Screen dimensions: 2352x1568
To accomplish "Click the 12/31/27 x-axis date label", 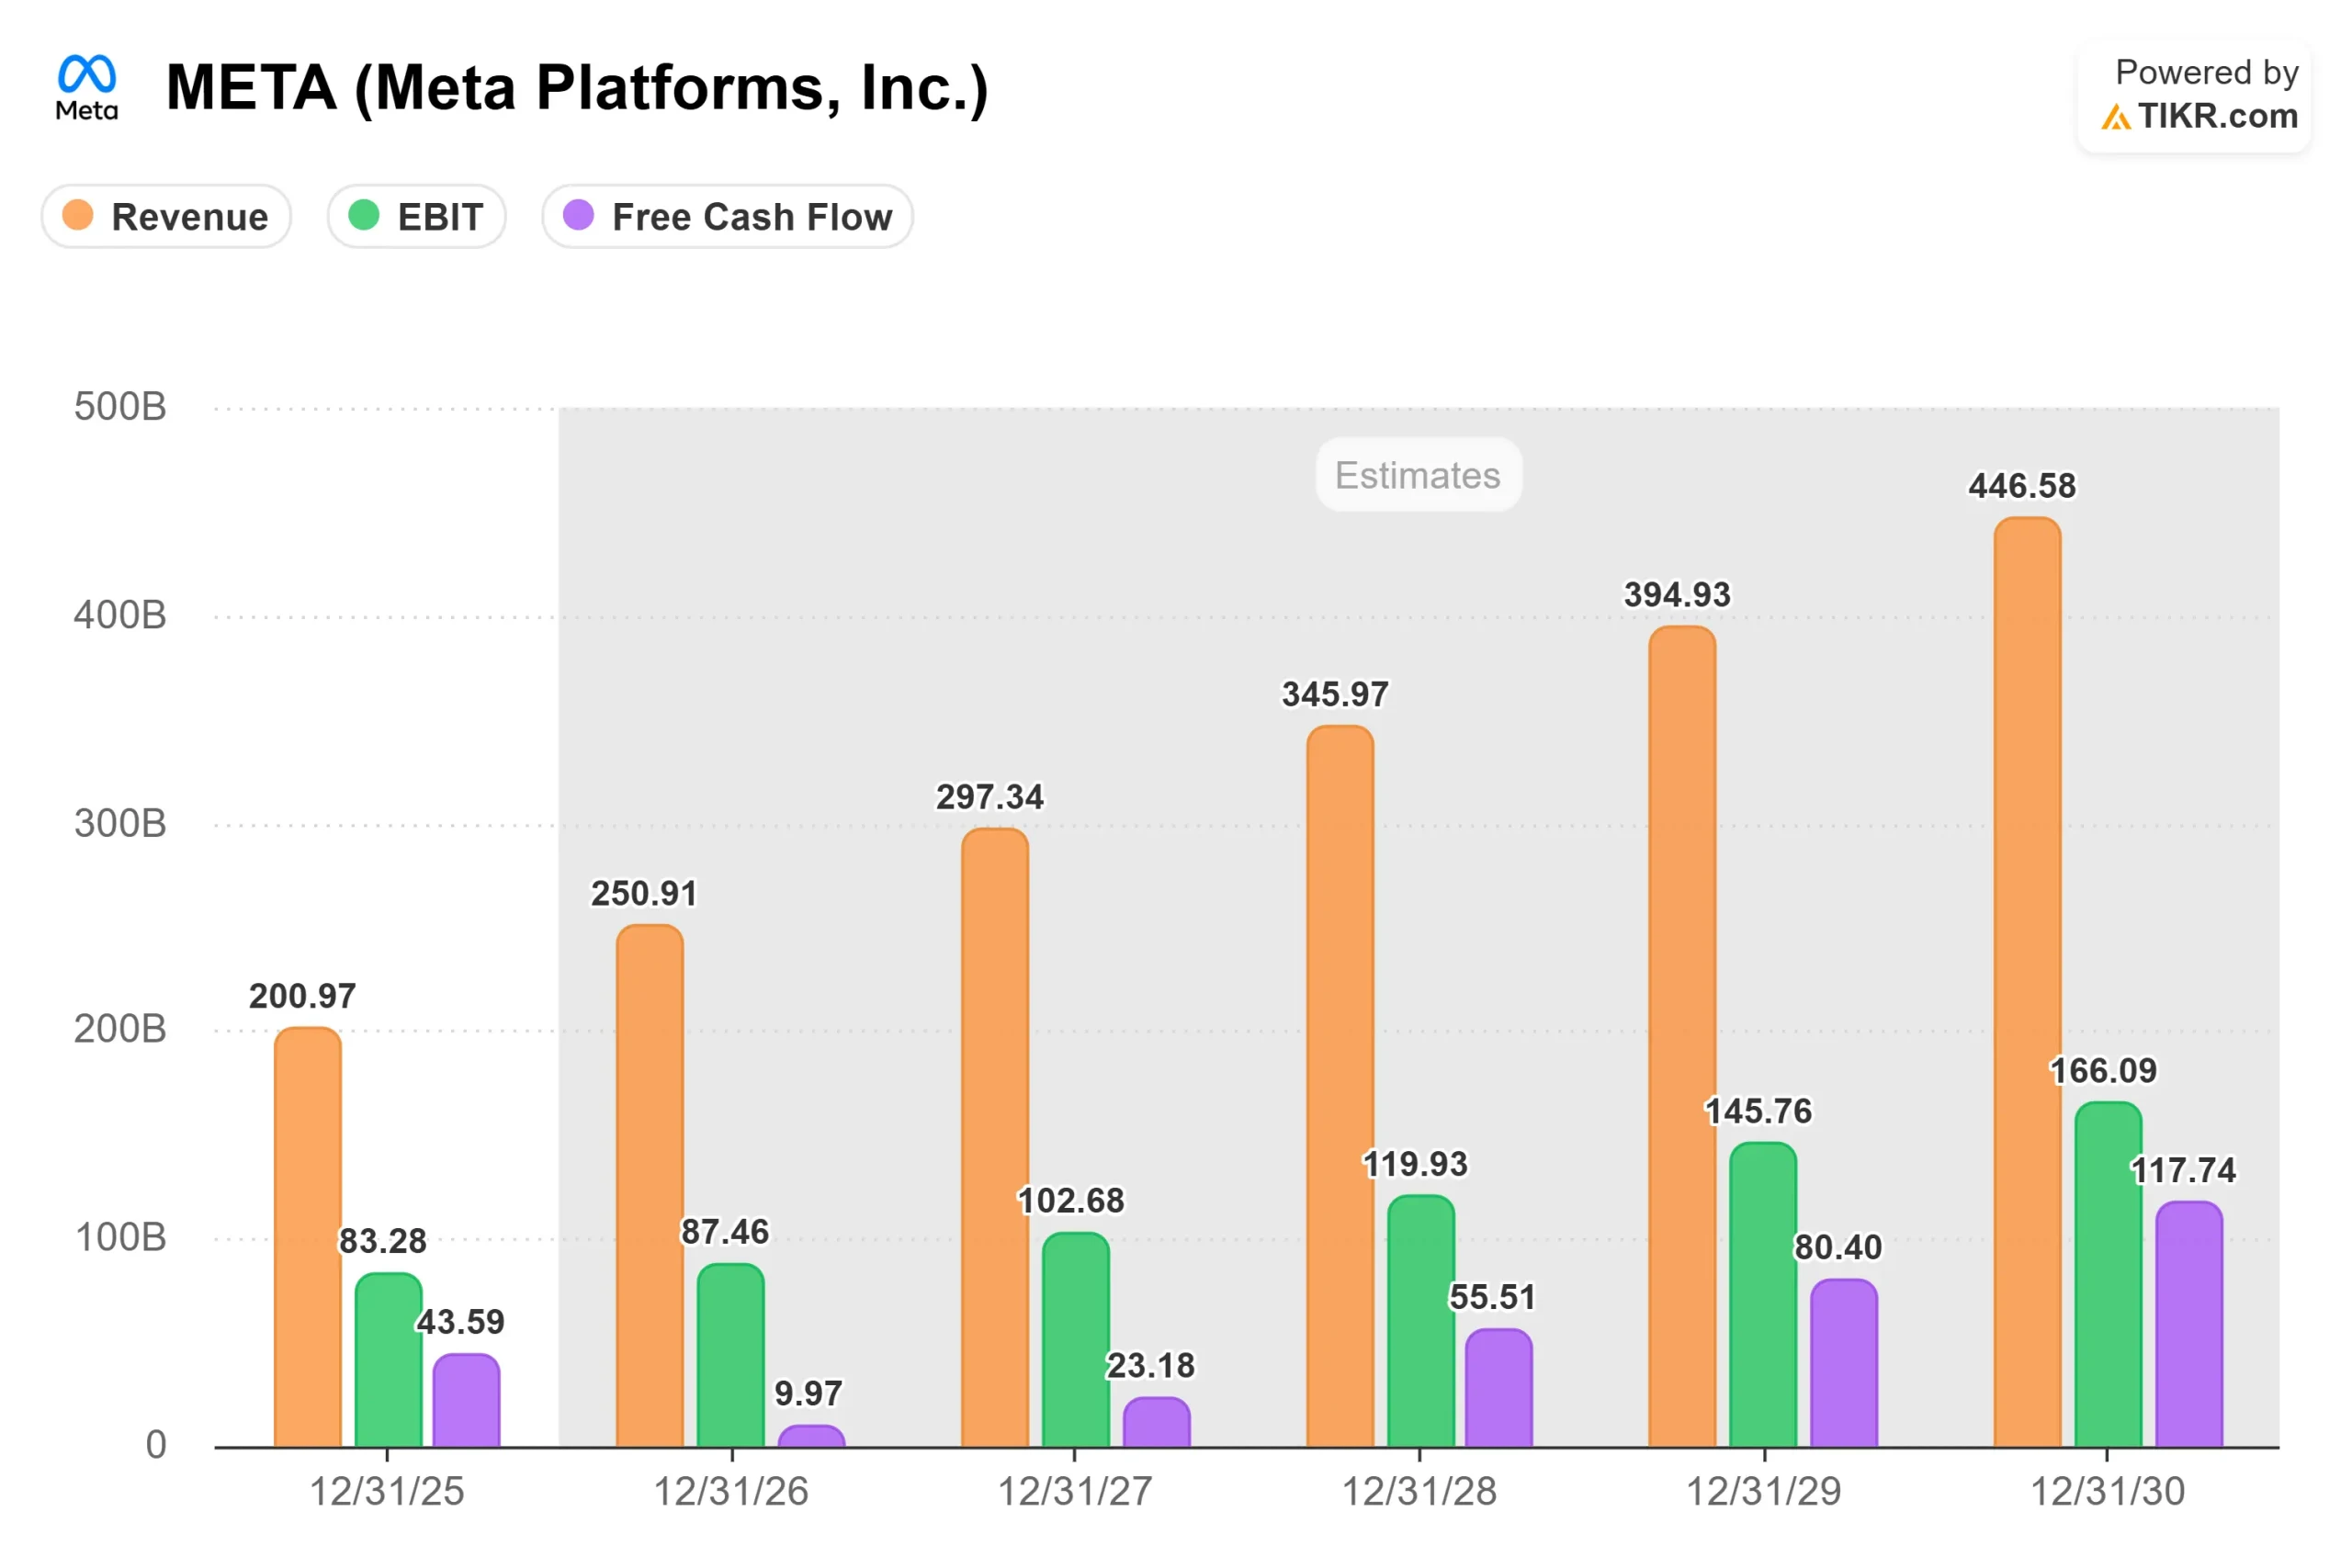I will [x=1075, y=1492].
